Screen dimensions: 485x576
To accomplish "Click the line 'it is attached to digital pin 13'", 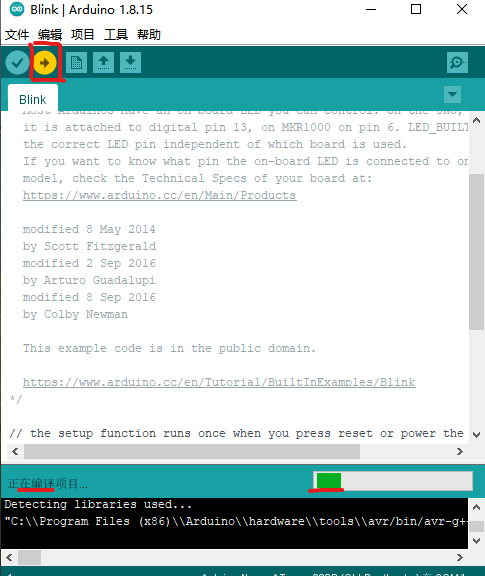I will tap(245, 127).
